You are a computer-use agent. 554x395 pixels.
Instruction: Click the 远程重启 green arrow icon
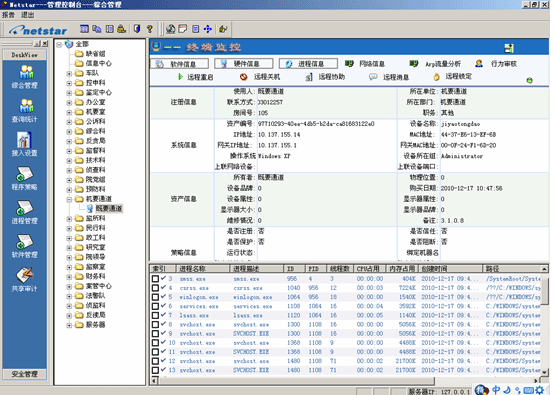coord(180,77)
